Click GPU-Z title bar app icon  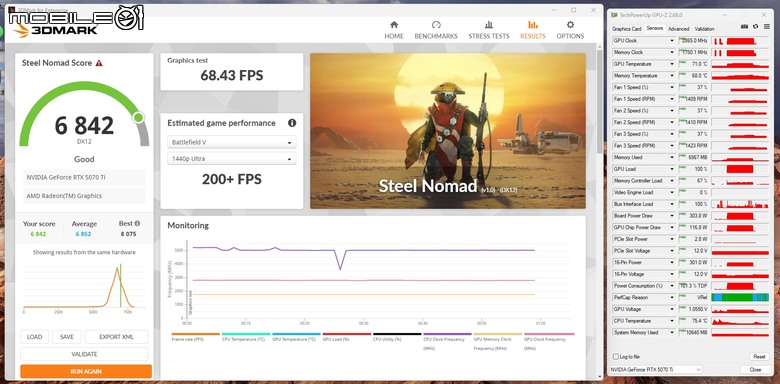(614, 15)
